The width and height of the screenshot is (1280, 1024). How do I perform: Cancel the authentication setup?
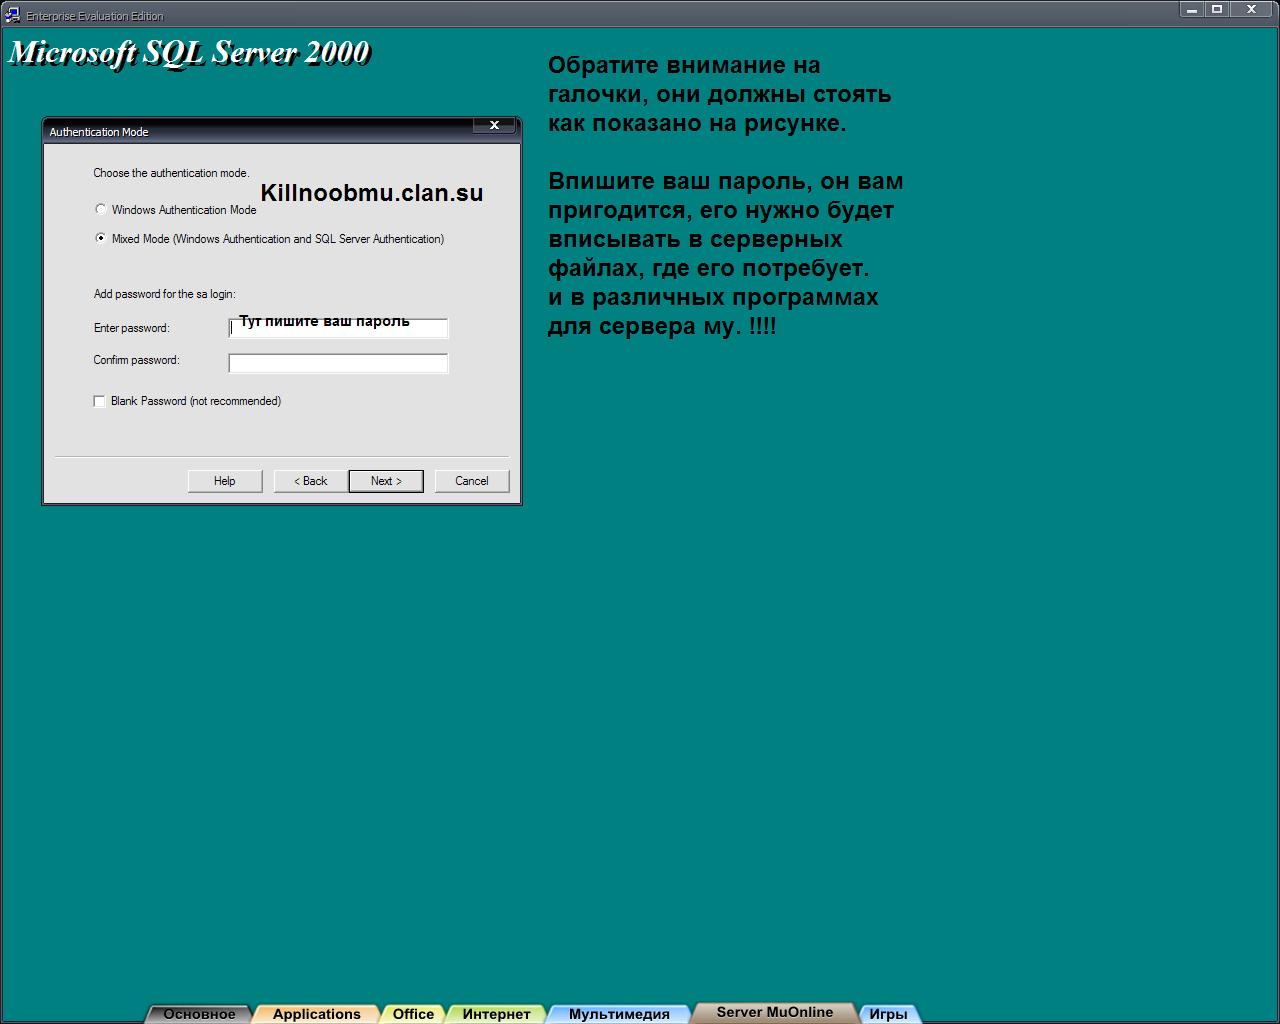(x=472, y=481)
